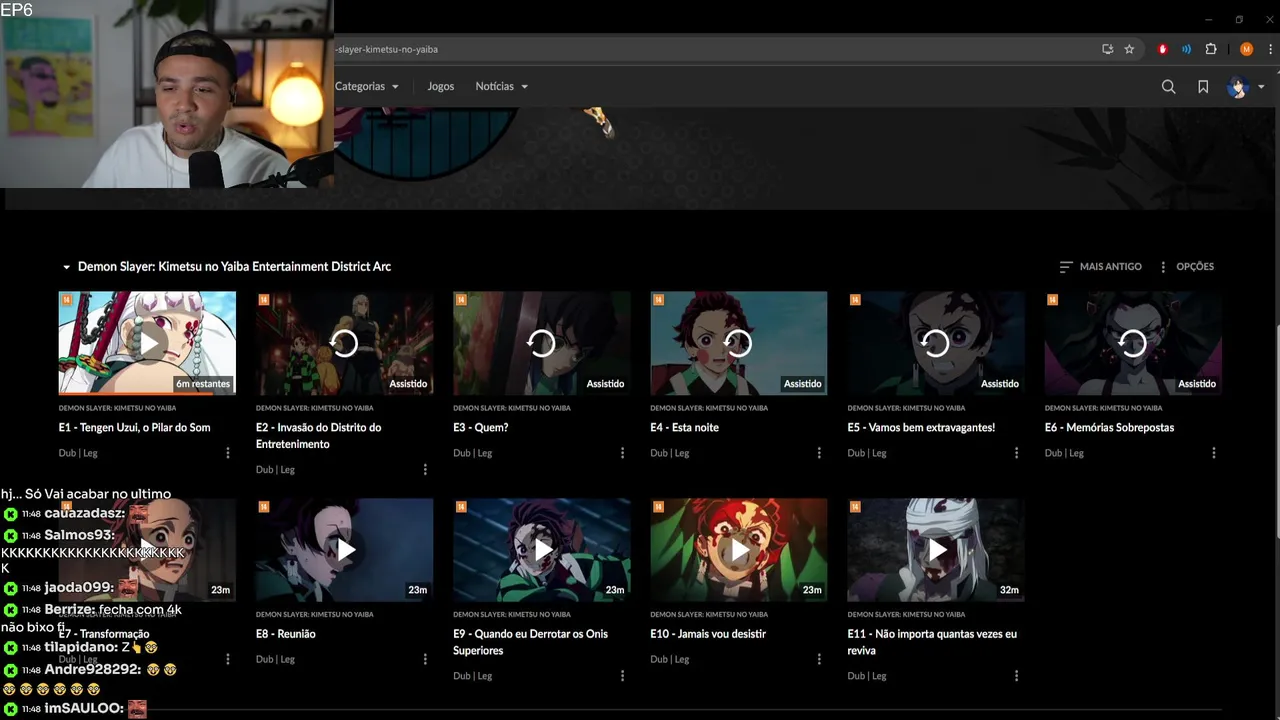Open title E1 - Tengen Uzui, o Pilar do Som
The width and height of the screenshot is (1280, 720).
point(135,428)
